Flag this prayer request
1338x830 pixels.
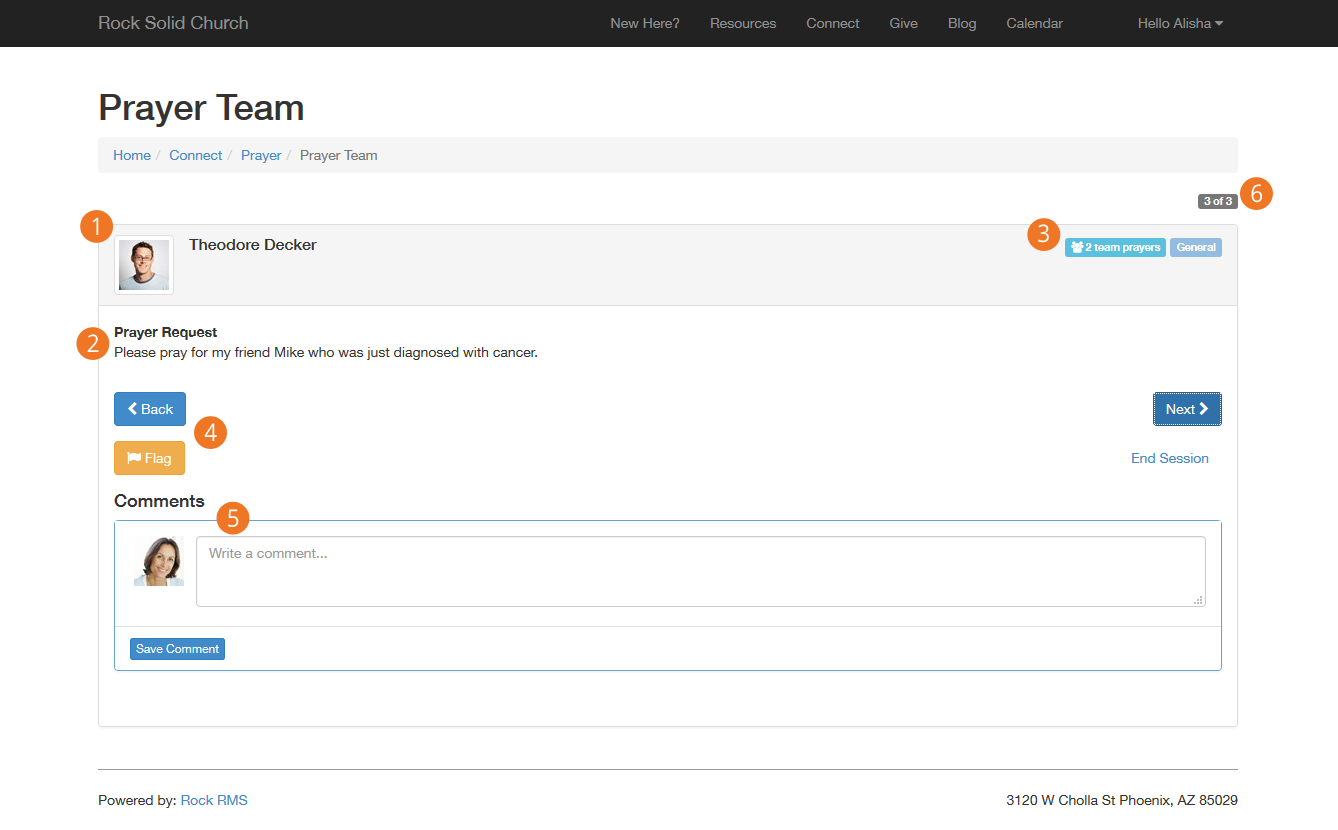pyautogui.click(x=150, y=458)
